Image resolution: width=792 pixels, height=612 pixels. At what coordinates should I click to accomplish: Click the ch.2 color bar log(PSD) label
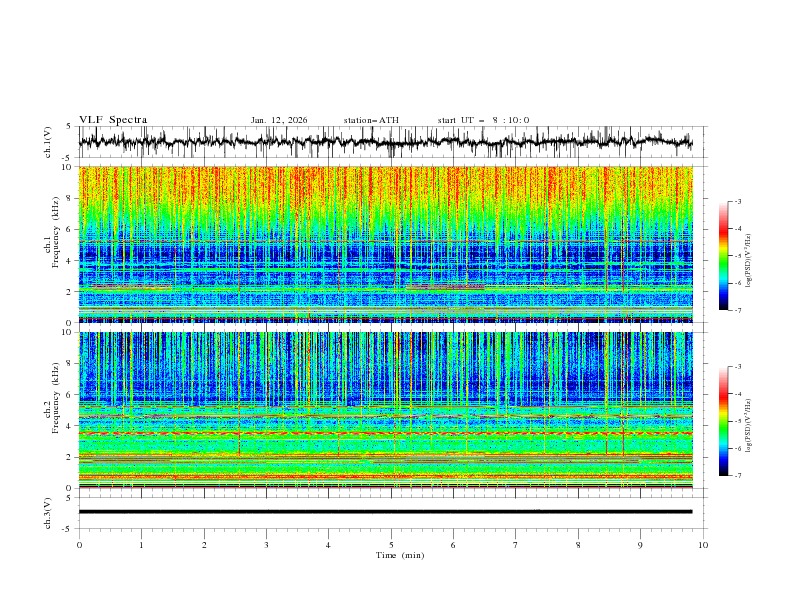coord(749,426)
